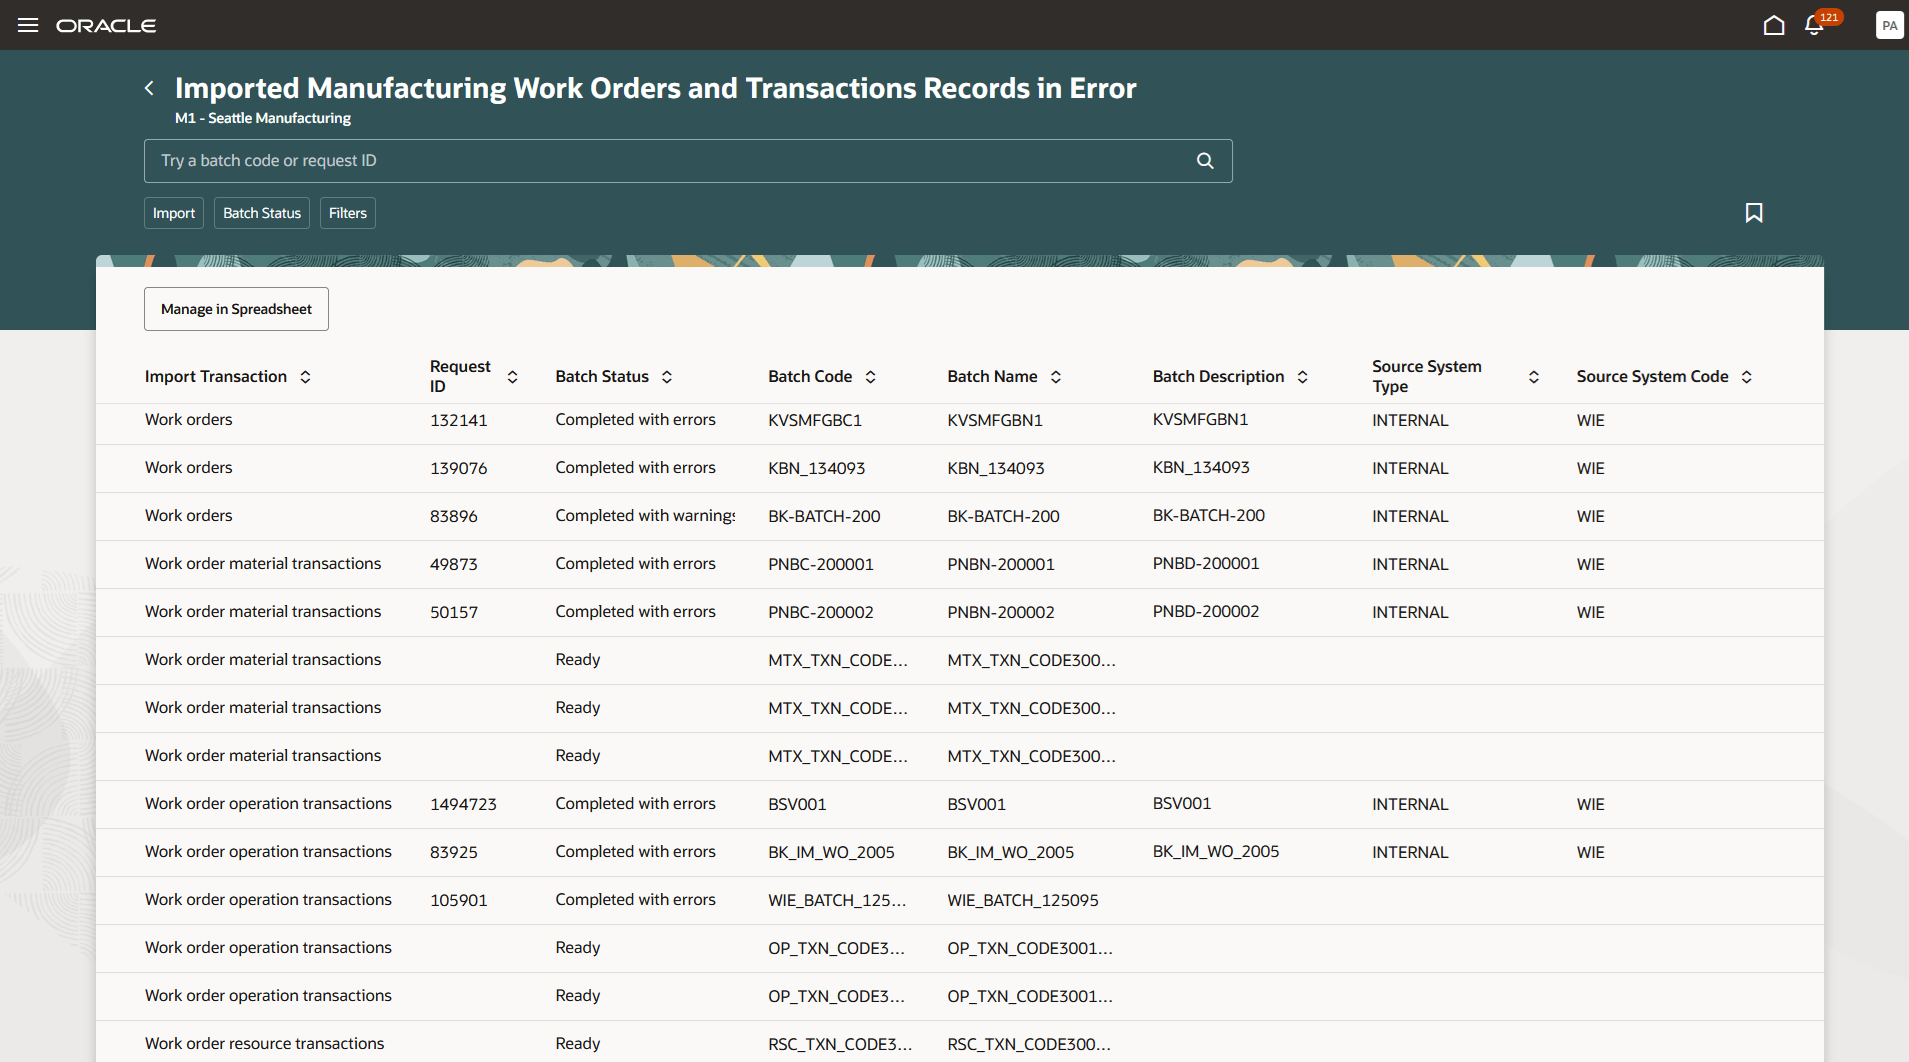
Task: Click the sort icon beside Batch Code
Action: click(x=871, y=377)
